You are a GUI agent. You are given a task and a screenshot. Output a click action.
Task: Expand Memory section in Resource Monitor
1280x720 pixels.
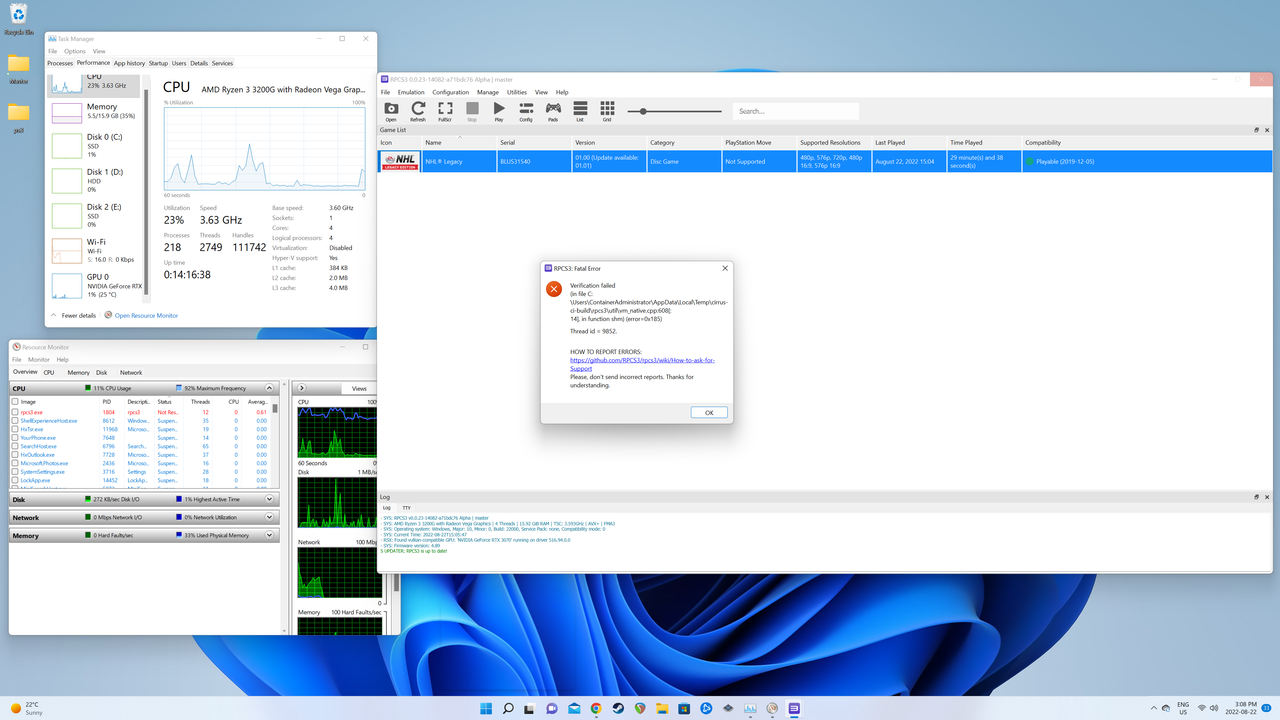269,535
